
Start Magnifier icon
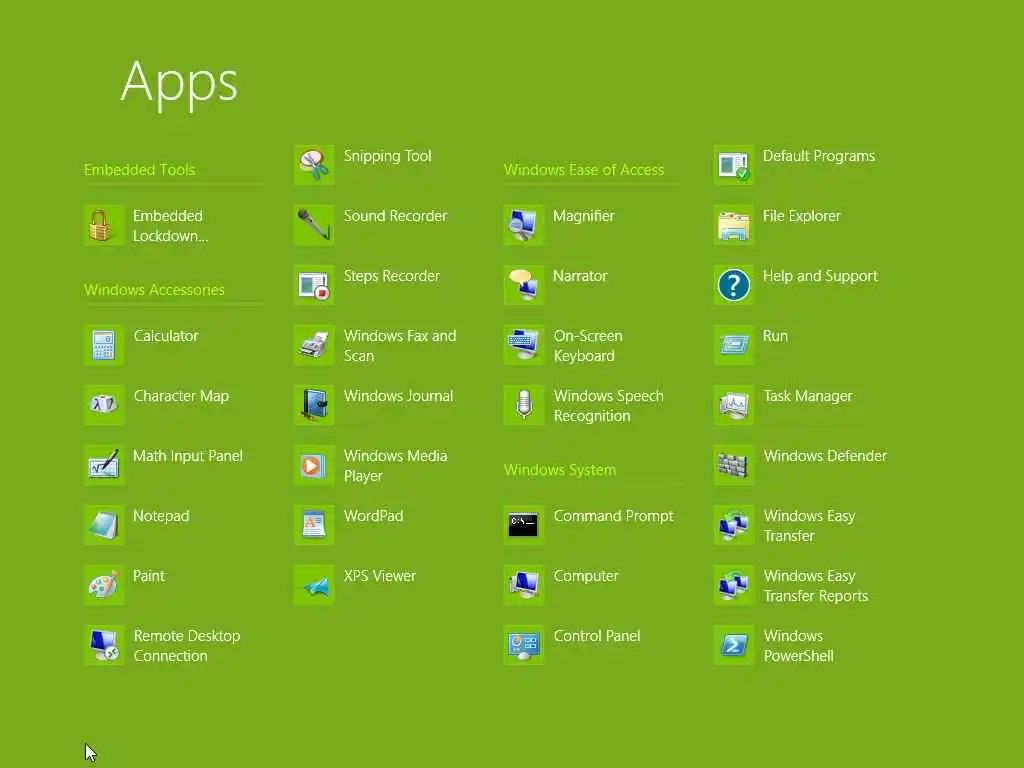(524, 225)
